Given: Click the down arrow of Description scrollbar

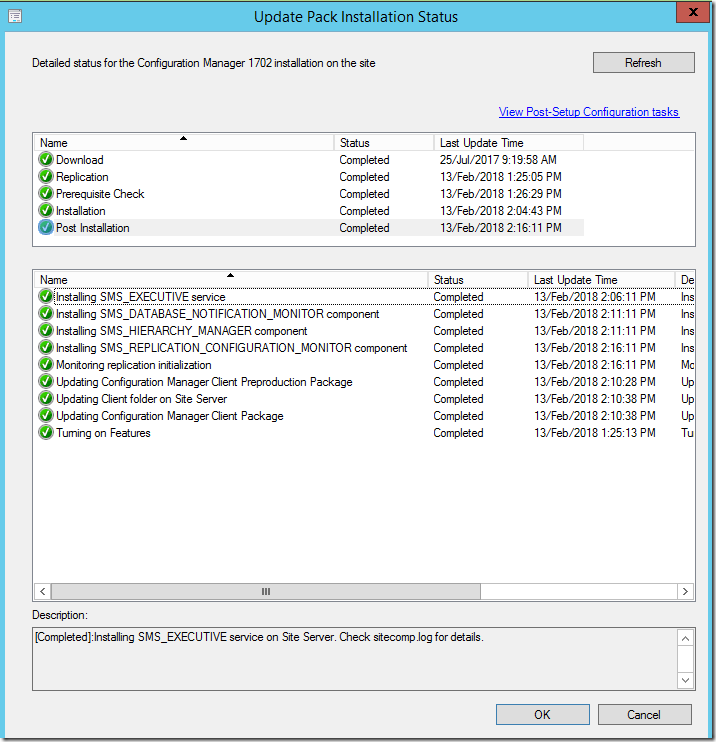Looking at the screenshot, I should pyautogui.click(x=685, y=680).
